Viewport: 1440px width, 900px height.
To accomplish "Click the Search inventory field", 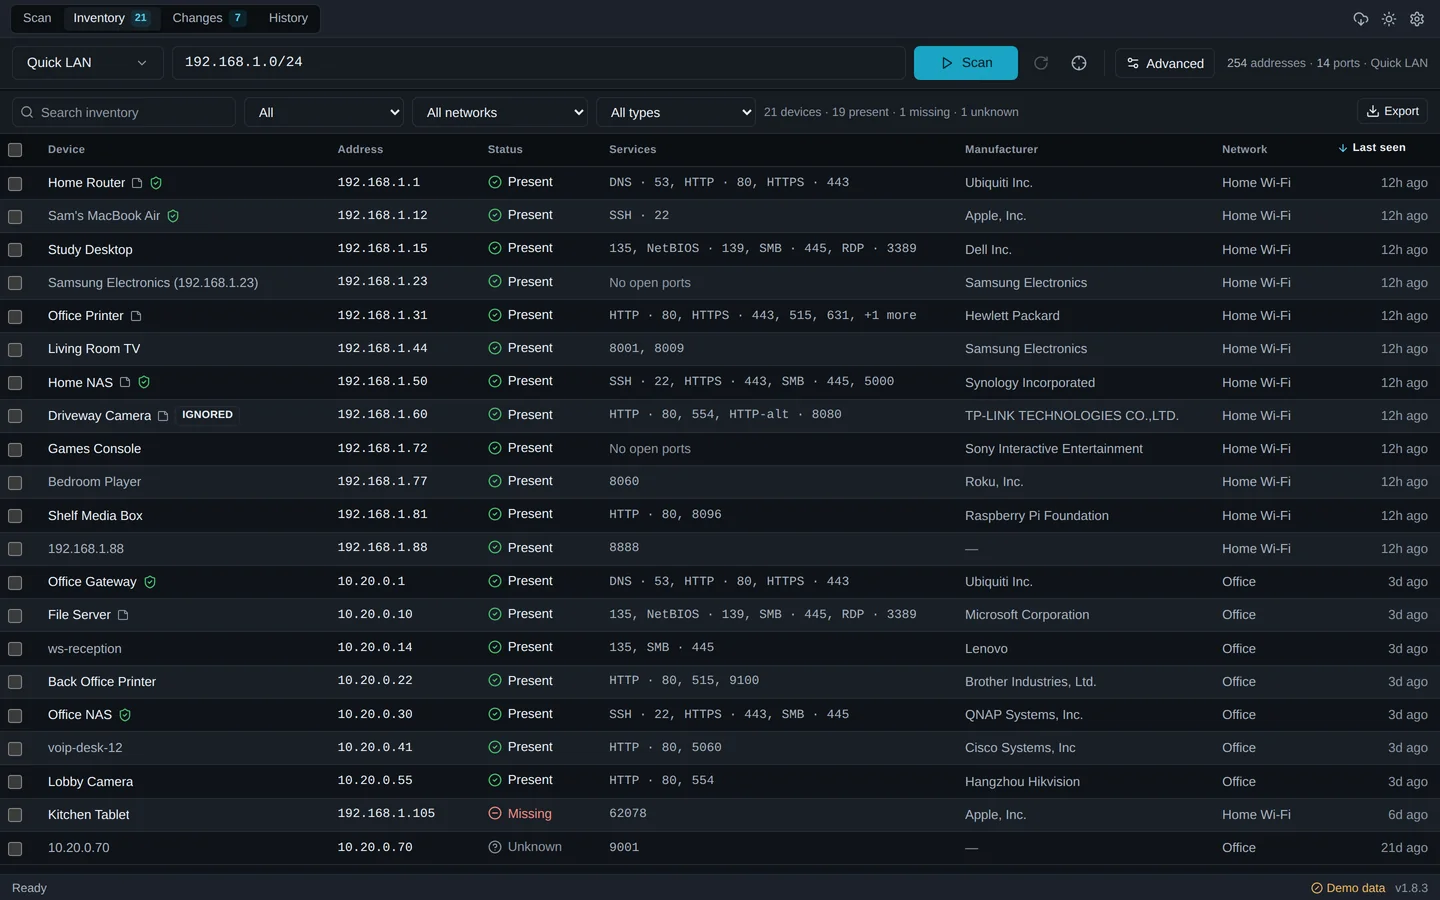I will (124, 112).
